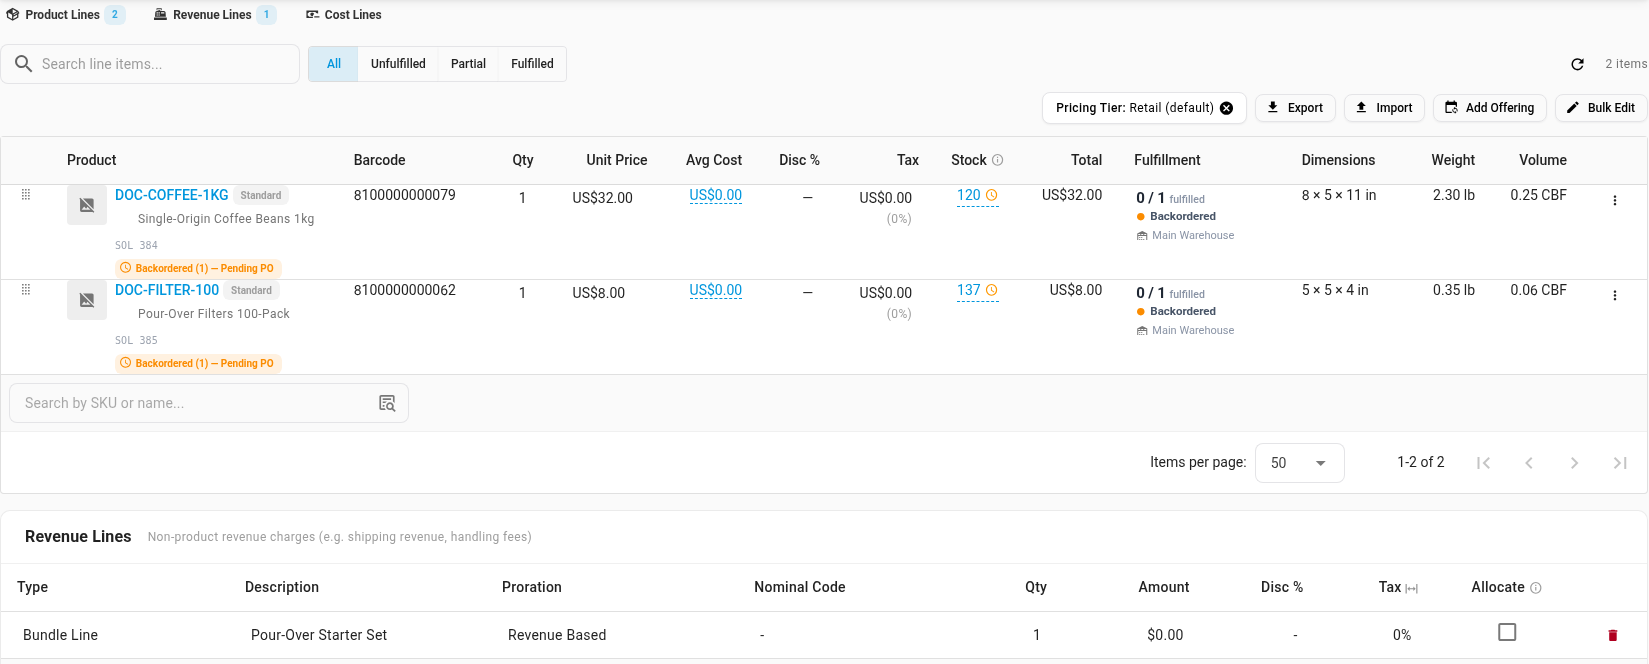The width and height of the screenshot is (1649, 664).
Task: Click the Backordered Pending PO badge for coffee
Action: [198, 268]
